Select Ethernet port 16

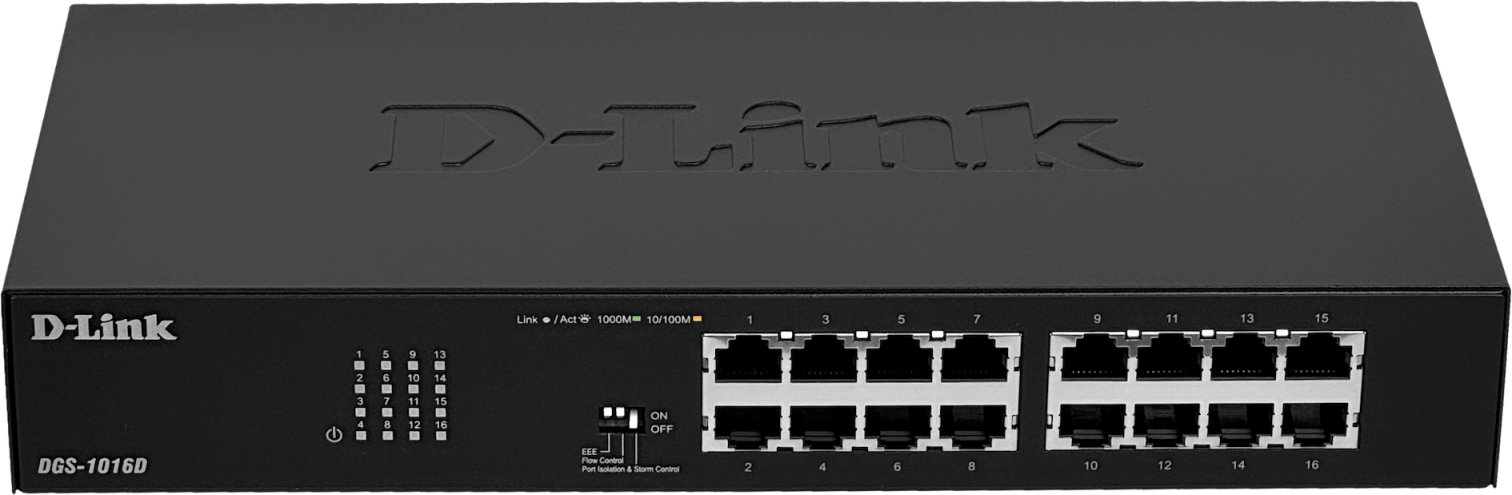1315,427
